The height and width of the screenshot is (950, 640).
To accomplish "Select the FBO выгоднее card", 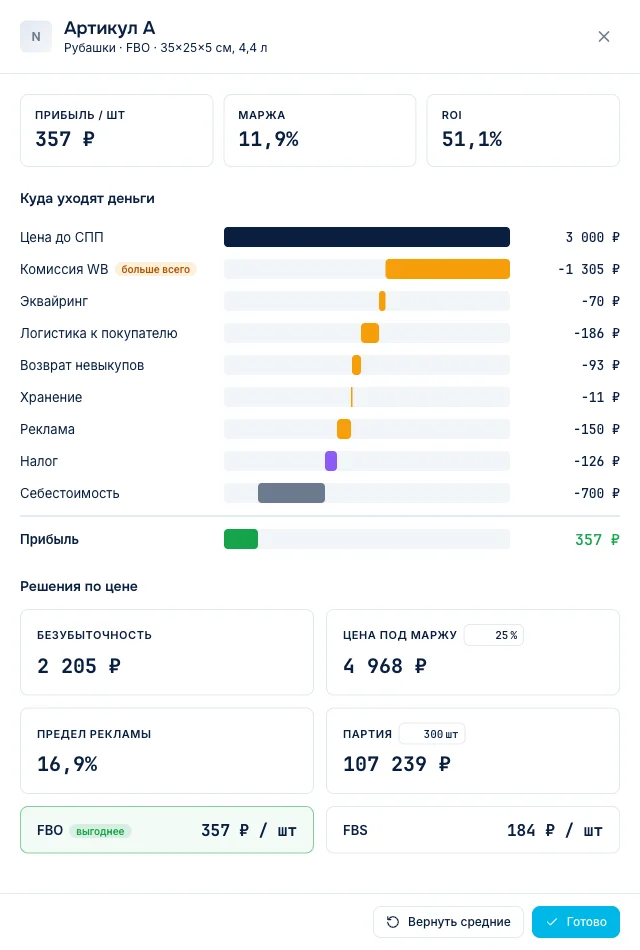I will tap(167, 829).
